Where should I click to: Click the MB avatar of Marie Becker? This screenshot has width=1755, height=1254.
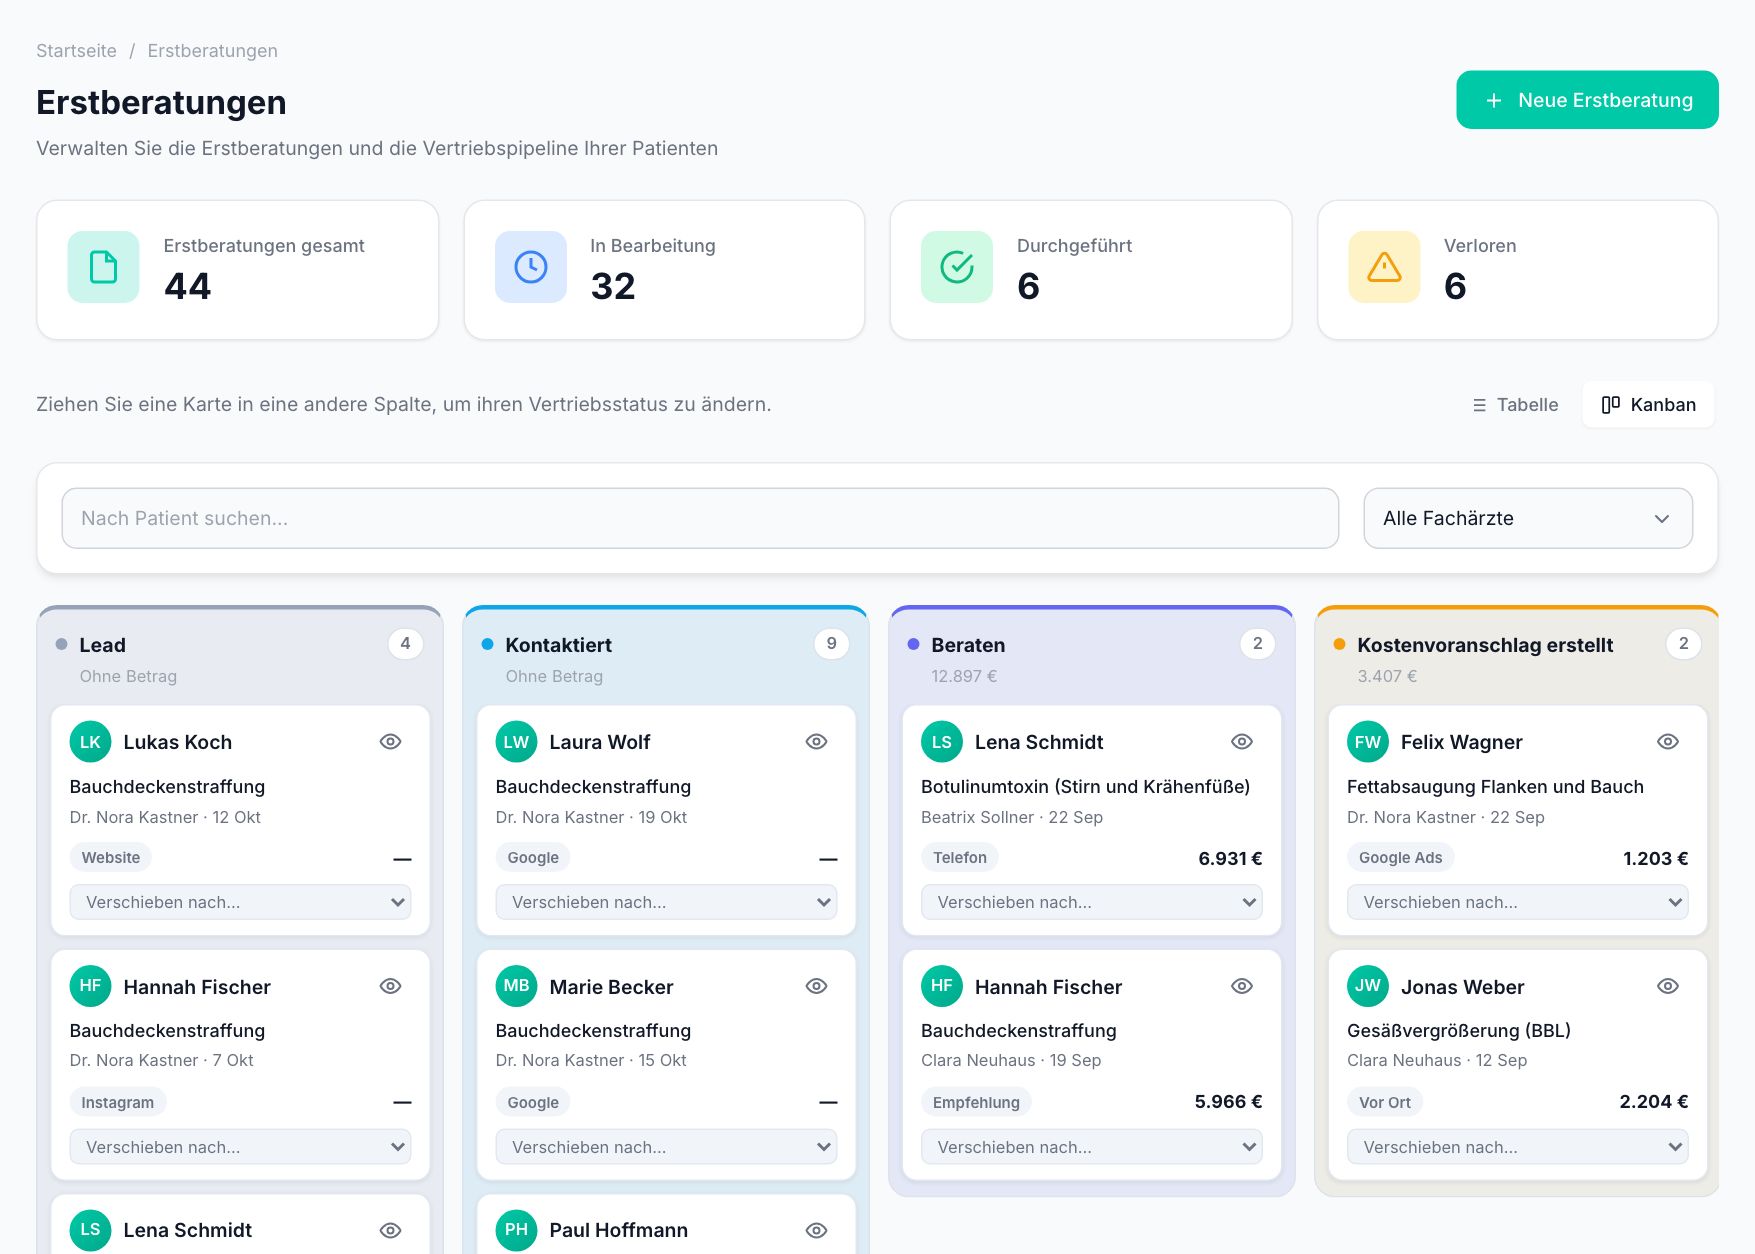coord(516,986)
